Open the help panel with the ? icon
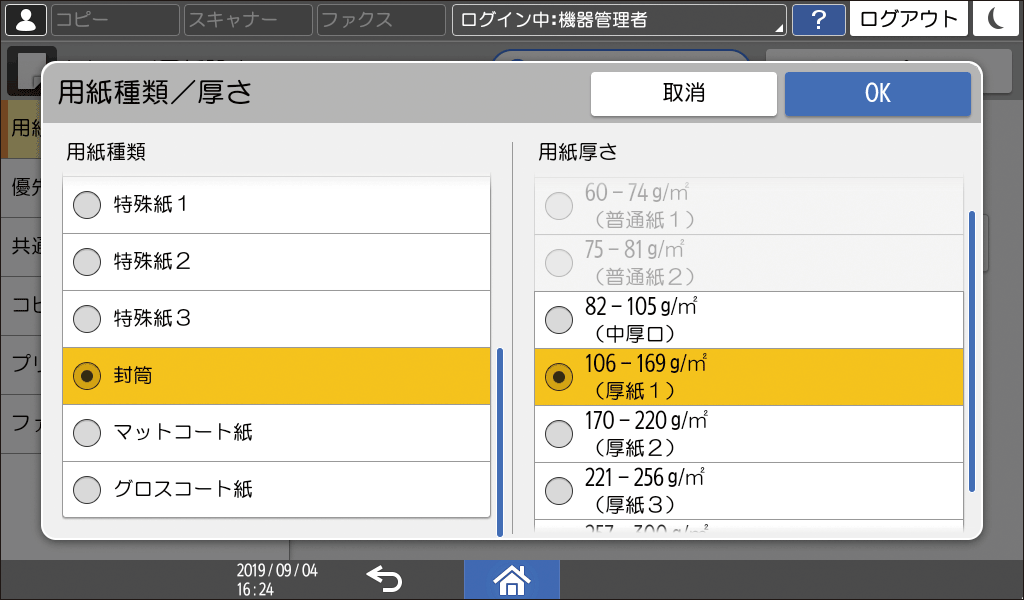 pyautogui.click(x=819, y=19)
